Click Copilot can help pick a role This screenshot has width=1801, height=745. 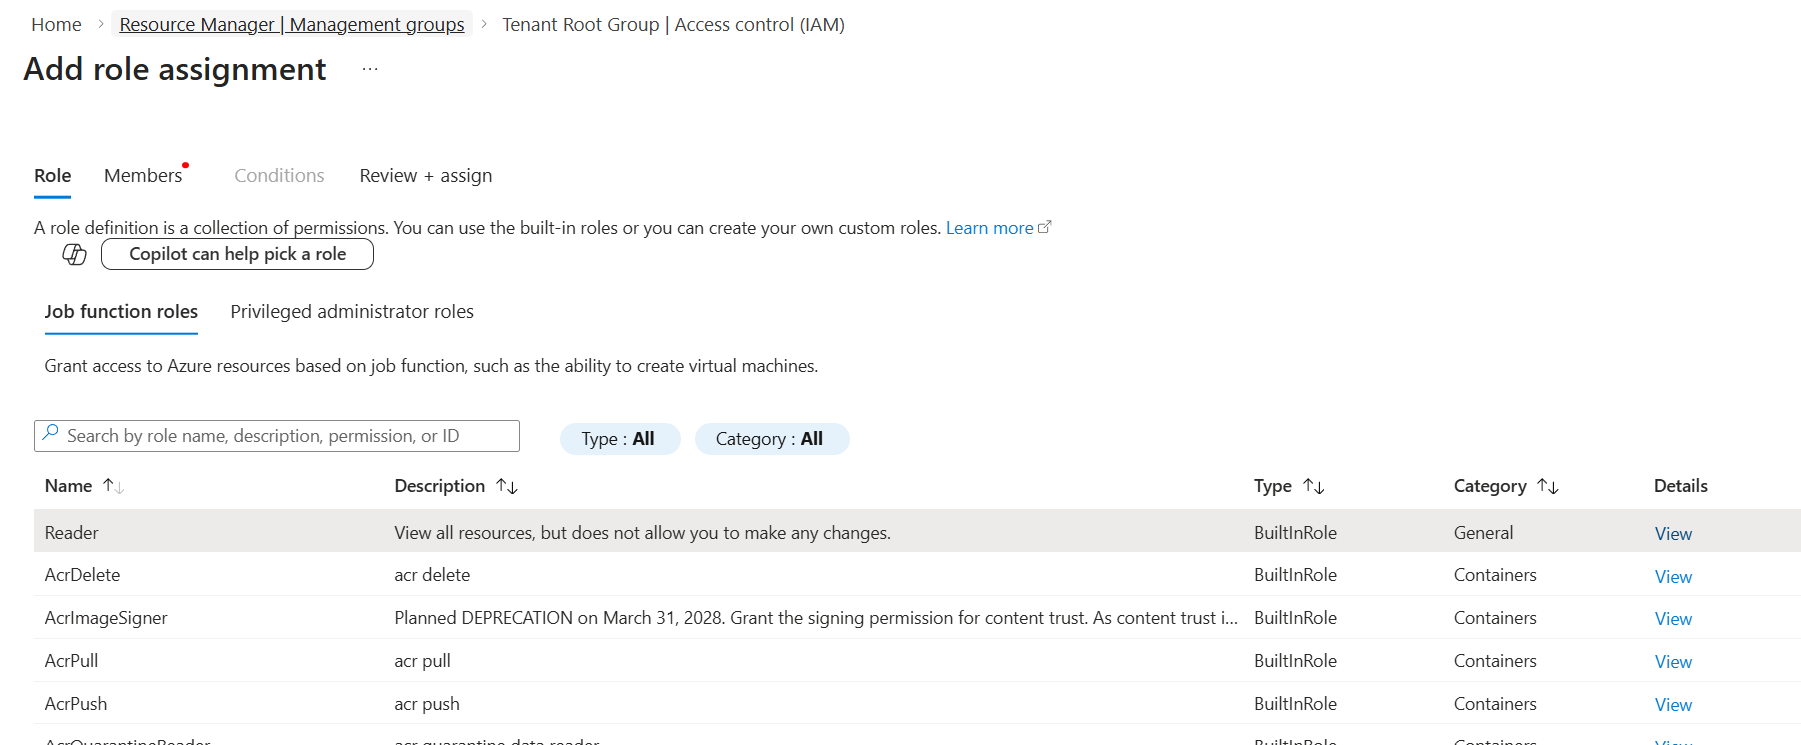point(237,254)
